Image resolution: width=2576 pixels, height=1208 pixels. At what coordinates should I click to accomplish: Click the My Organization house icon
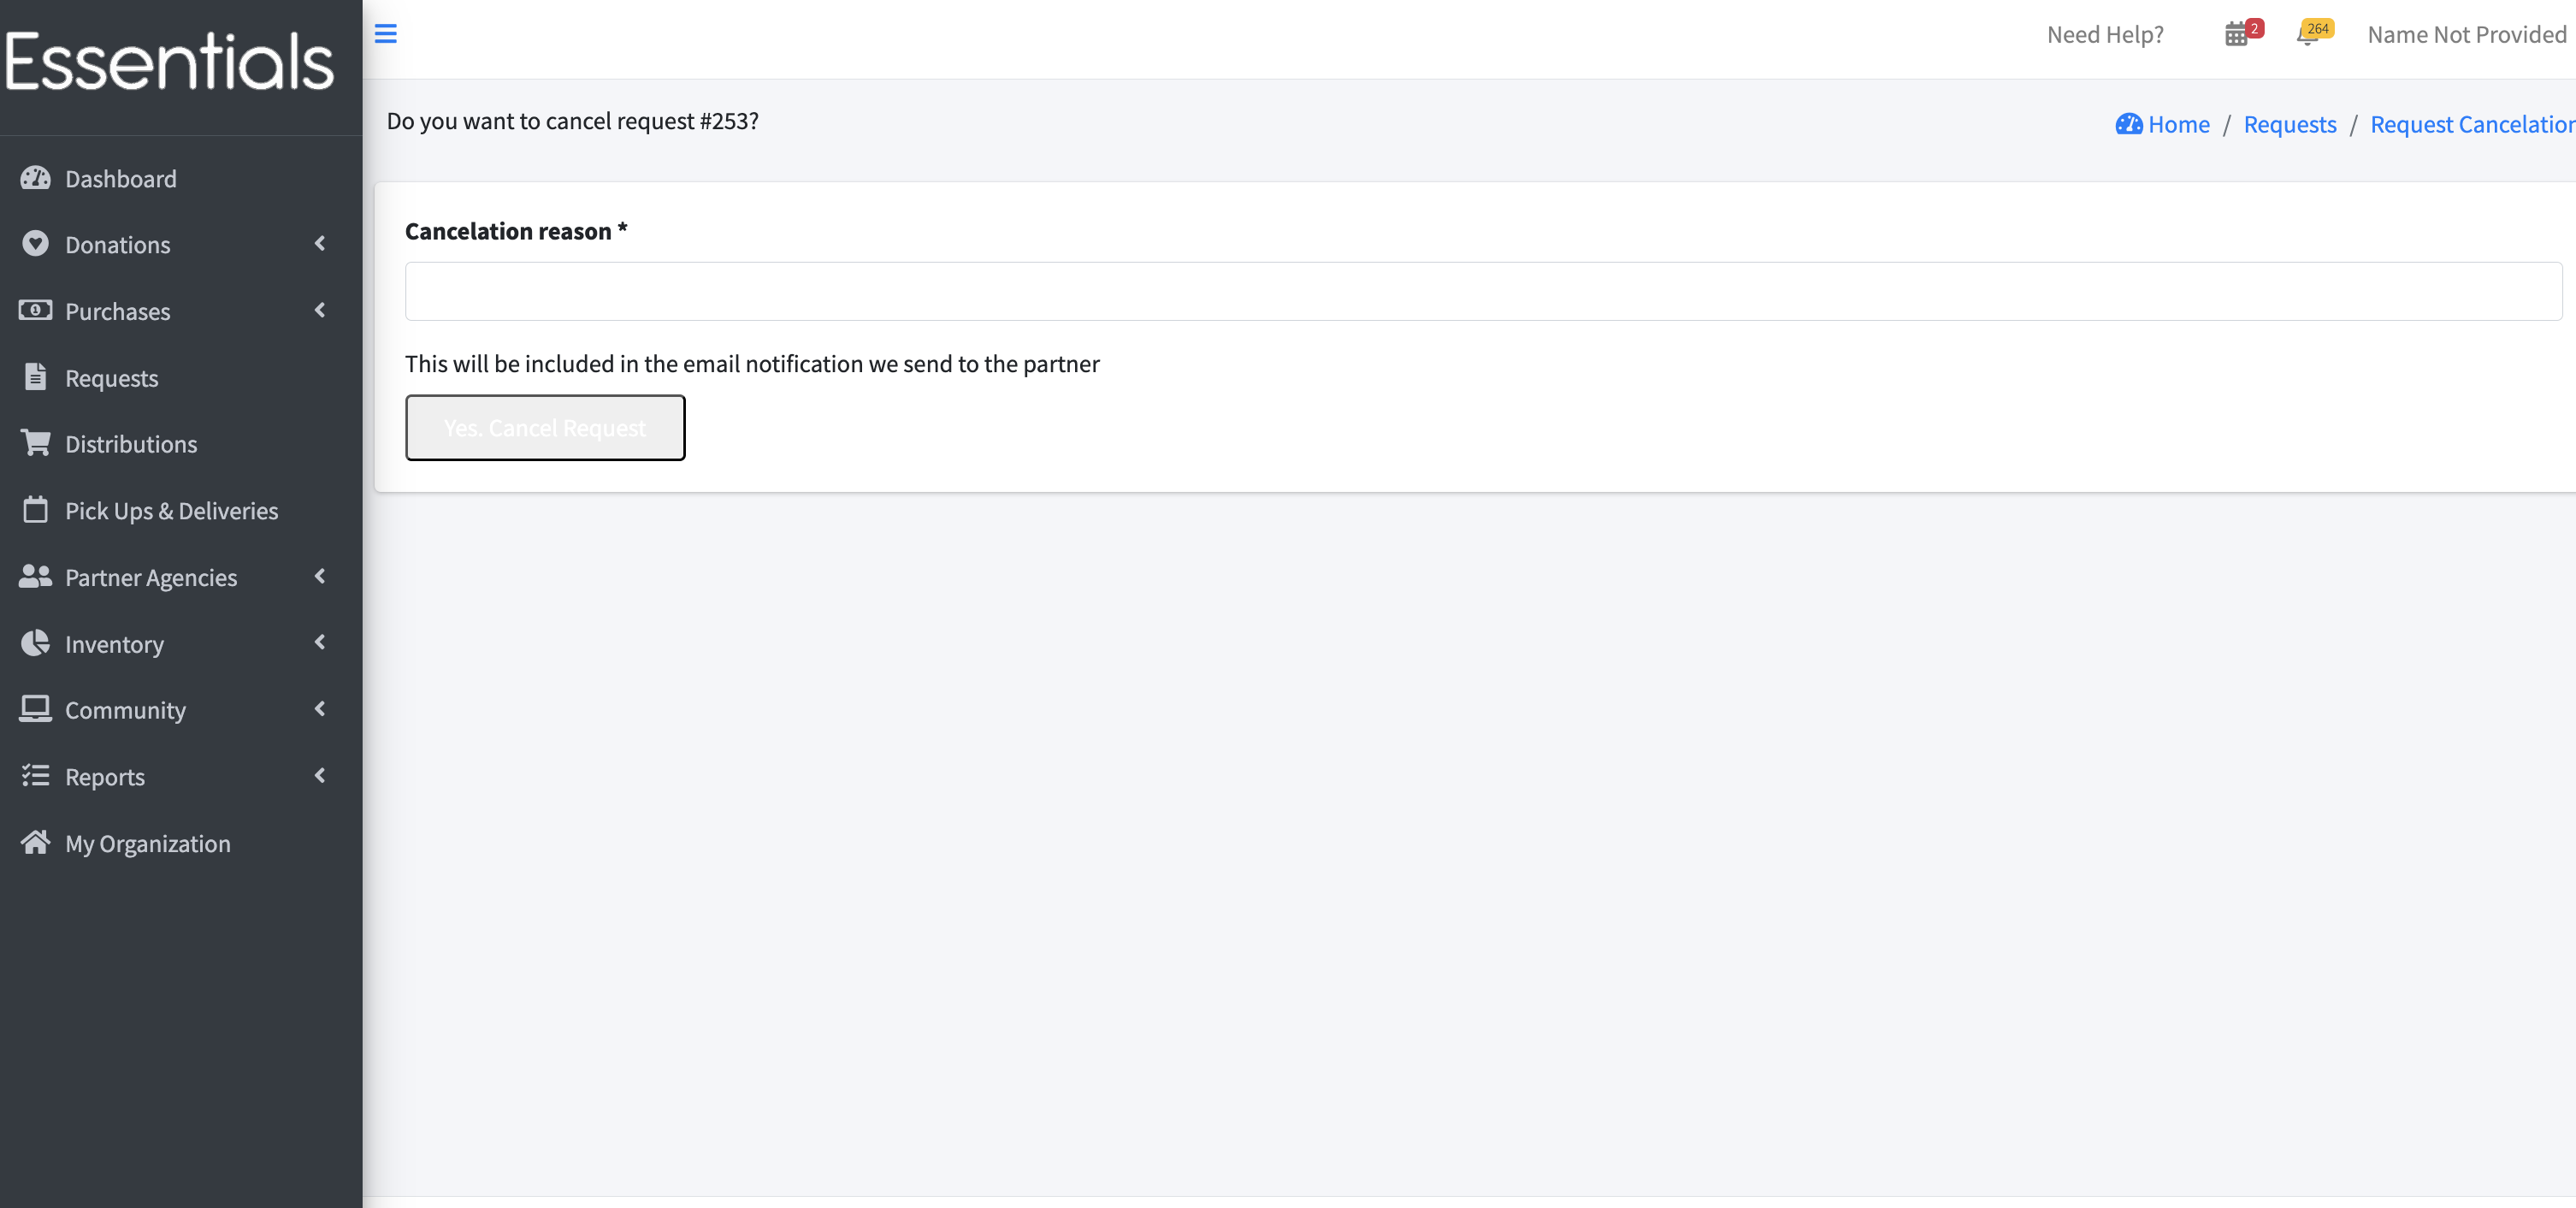(35, 842)
